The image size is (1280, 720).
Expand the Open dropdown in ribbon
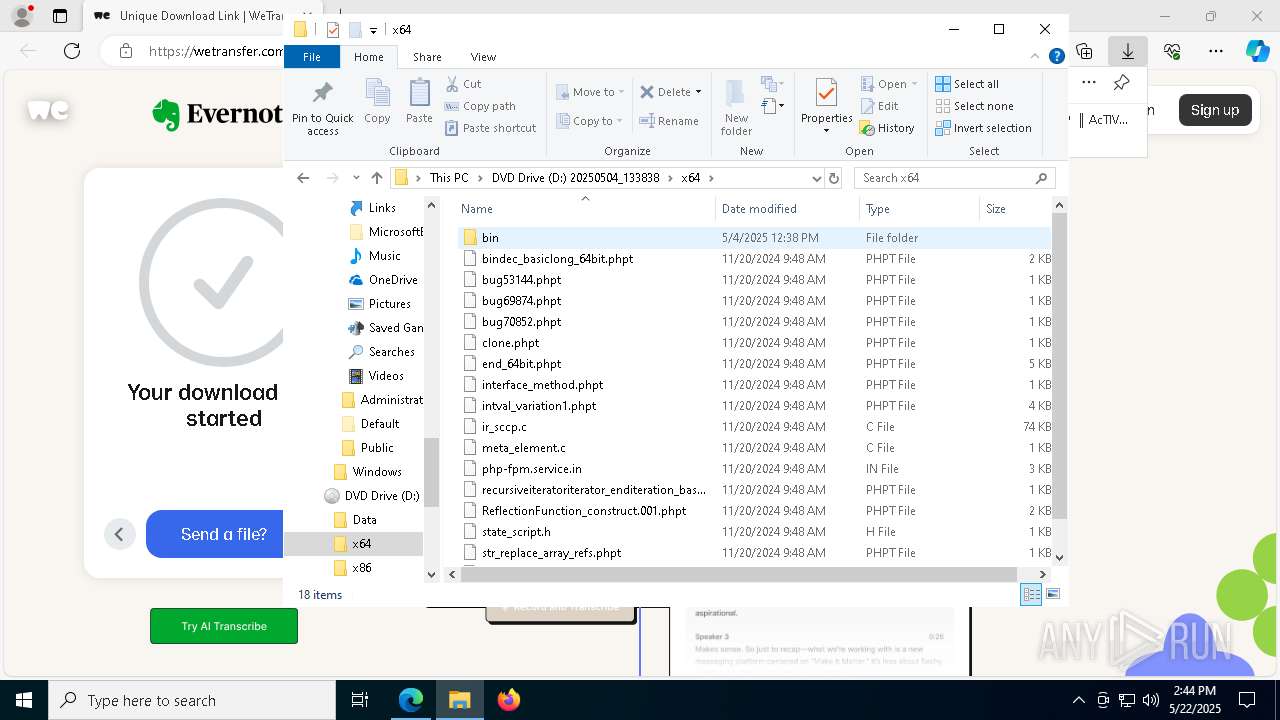click(913, 84)
